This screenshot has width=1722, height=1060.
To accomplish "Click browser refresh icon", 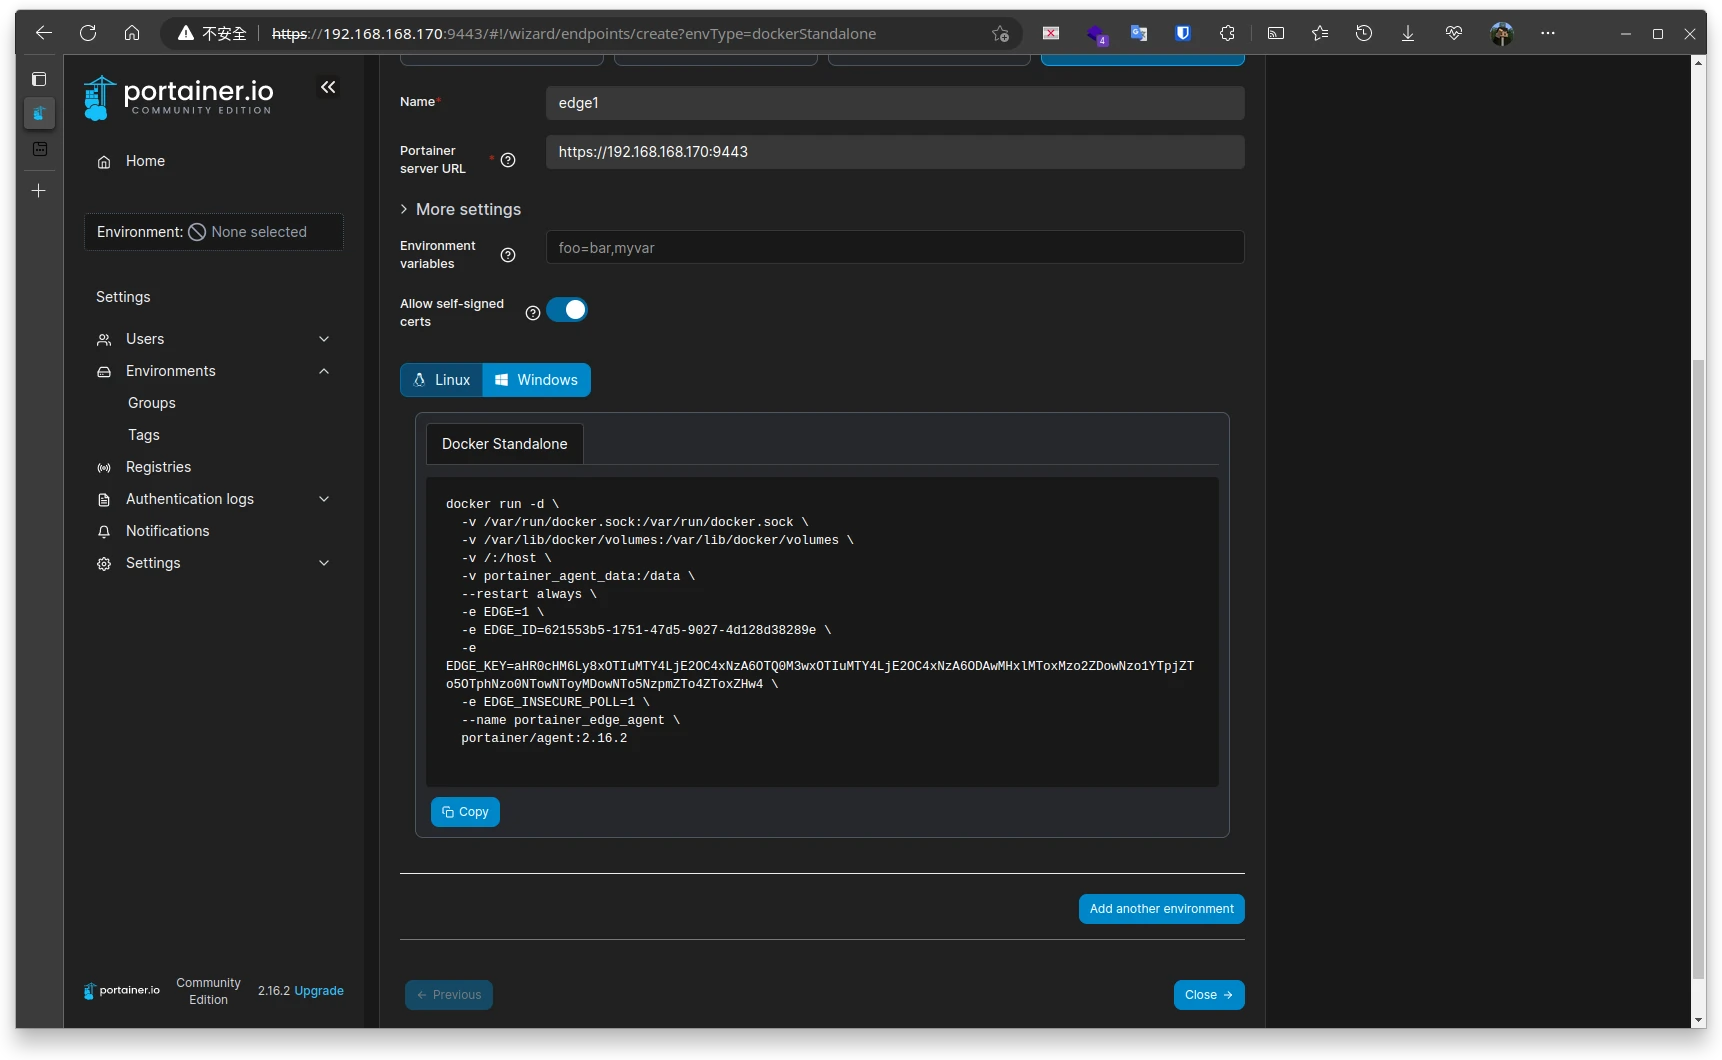I will pyautogui.click(x=88, y=33).
